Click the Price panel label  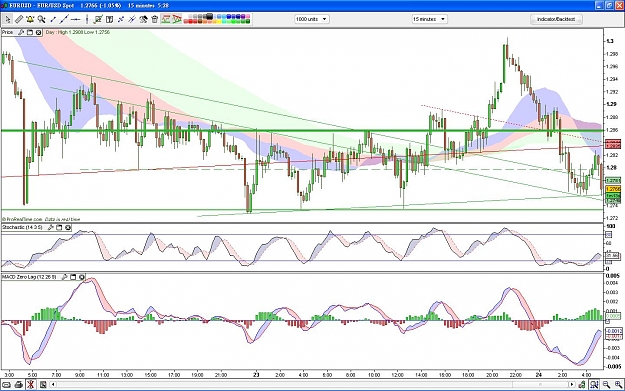pyautogui.click(x=8, y=32)
